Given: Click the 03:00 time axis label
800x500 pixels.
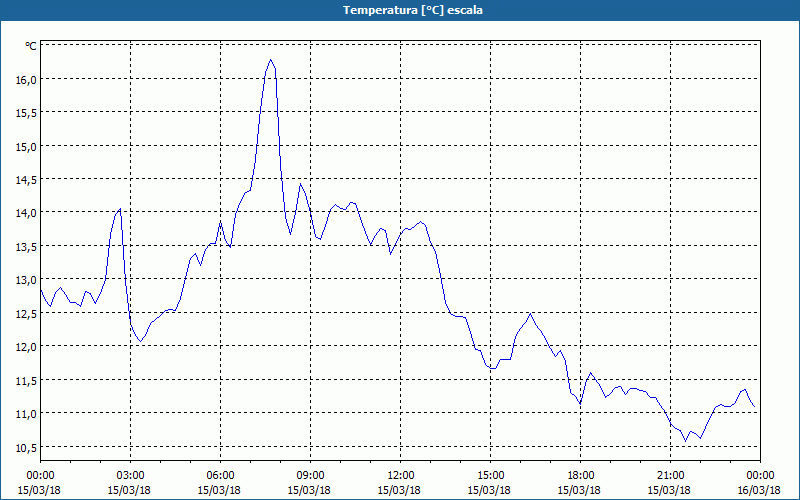Looking at the screenshot, I should 130,476.
